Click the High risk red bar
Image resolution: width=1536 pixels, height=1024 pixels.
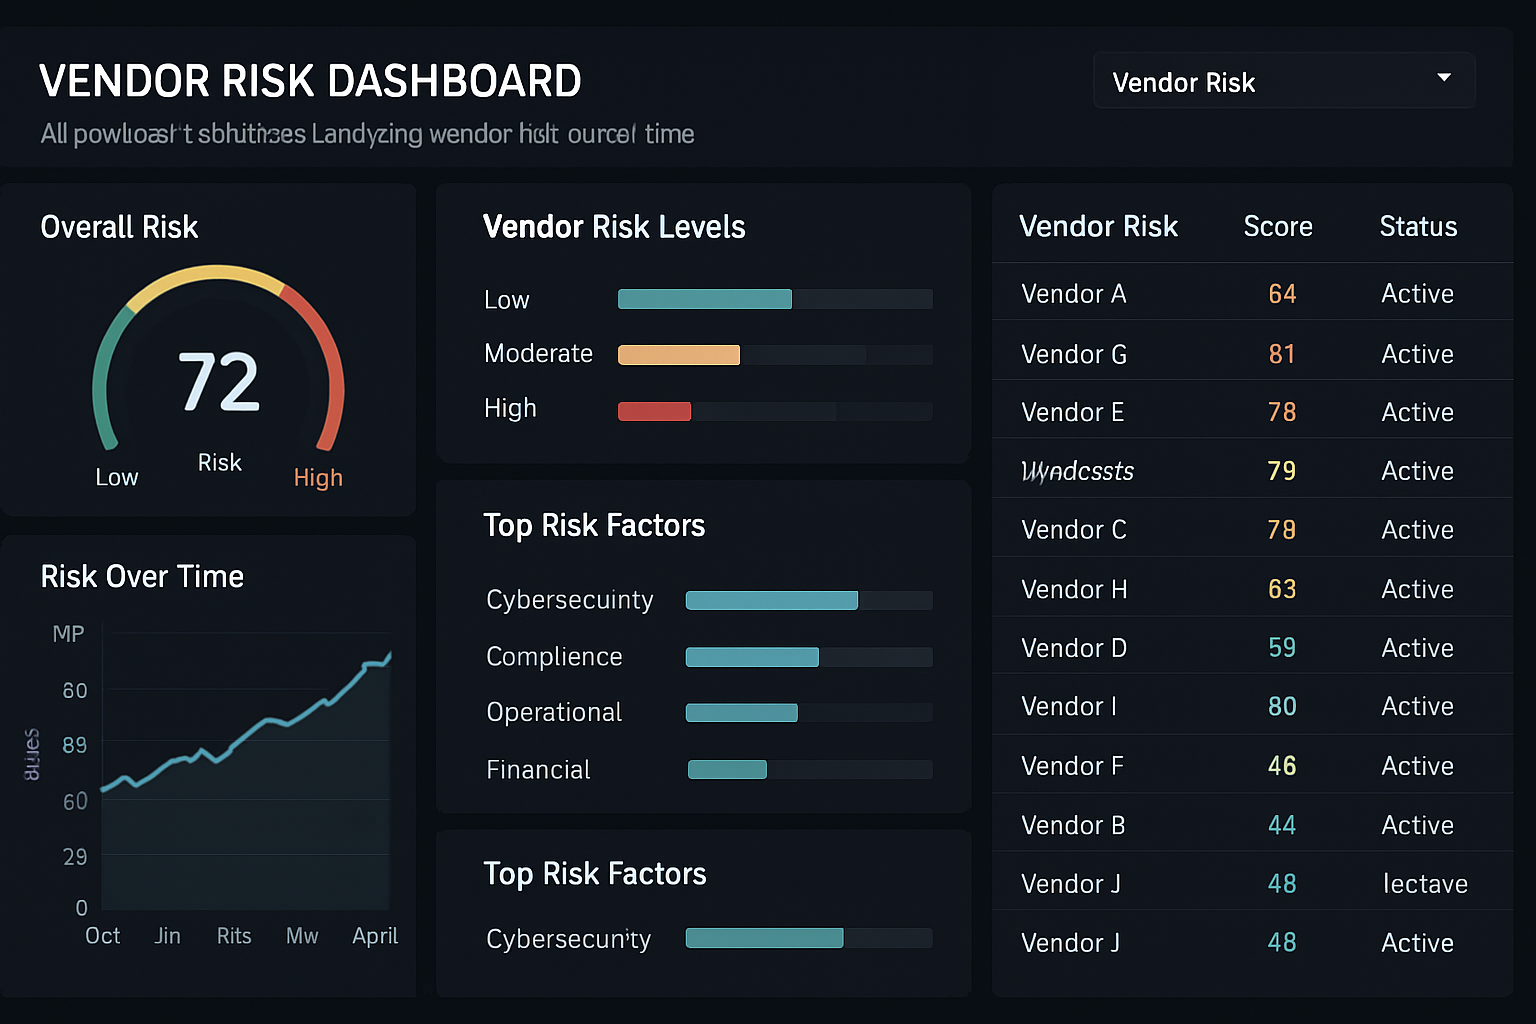coord(654,410)
